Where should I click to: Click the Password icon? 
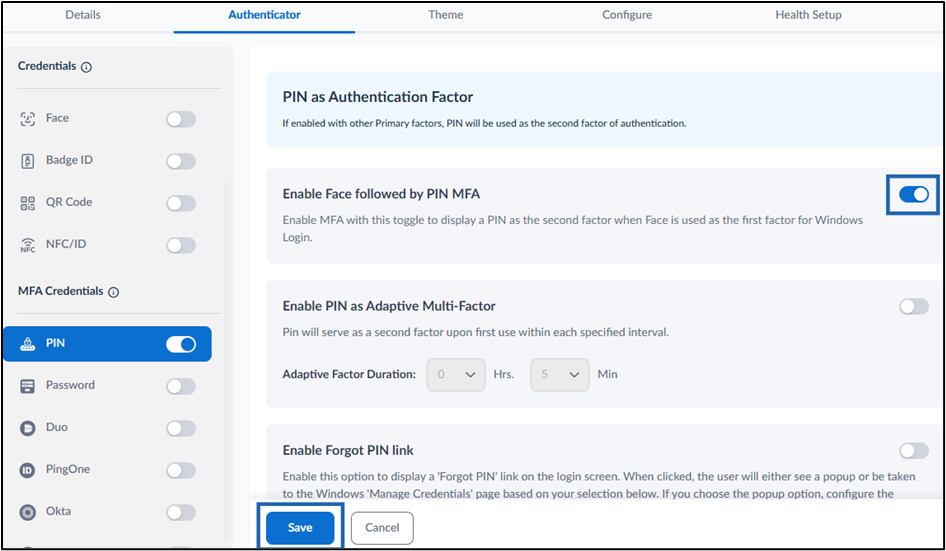pyautogui.click(x=28, y=386)
